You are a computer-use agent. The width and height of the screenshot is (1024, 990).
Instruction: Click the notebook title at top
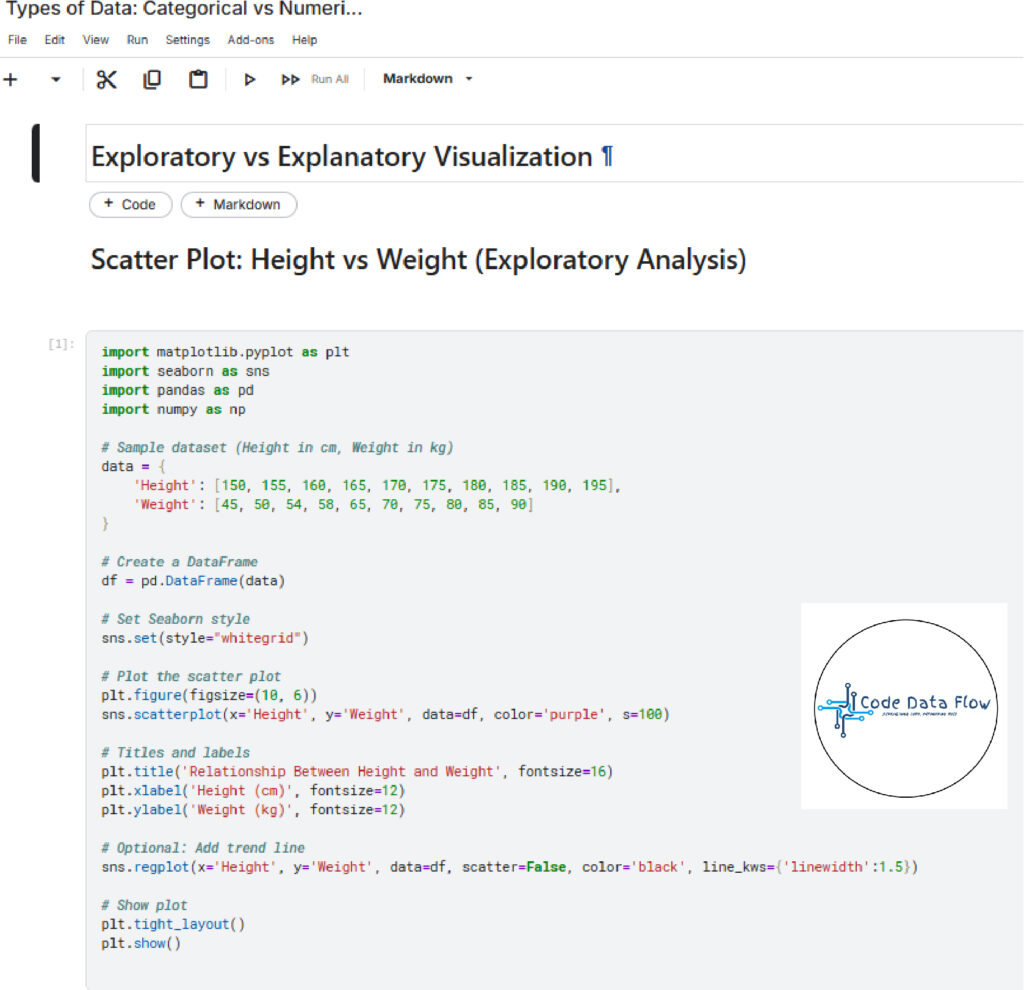point(184,10)
